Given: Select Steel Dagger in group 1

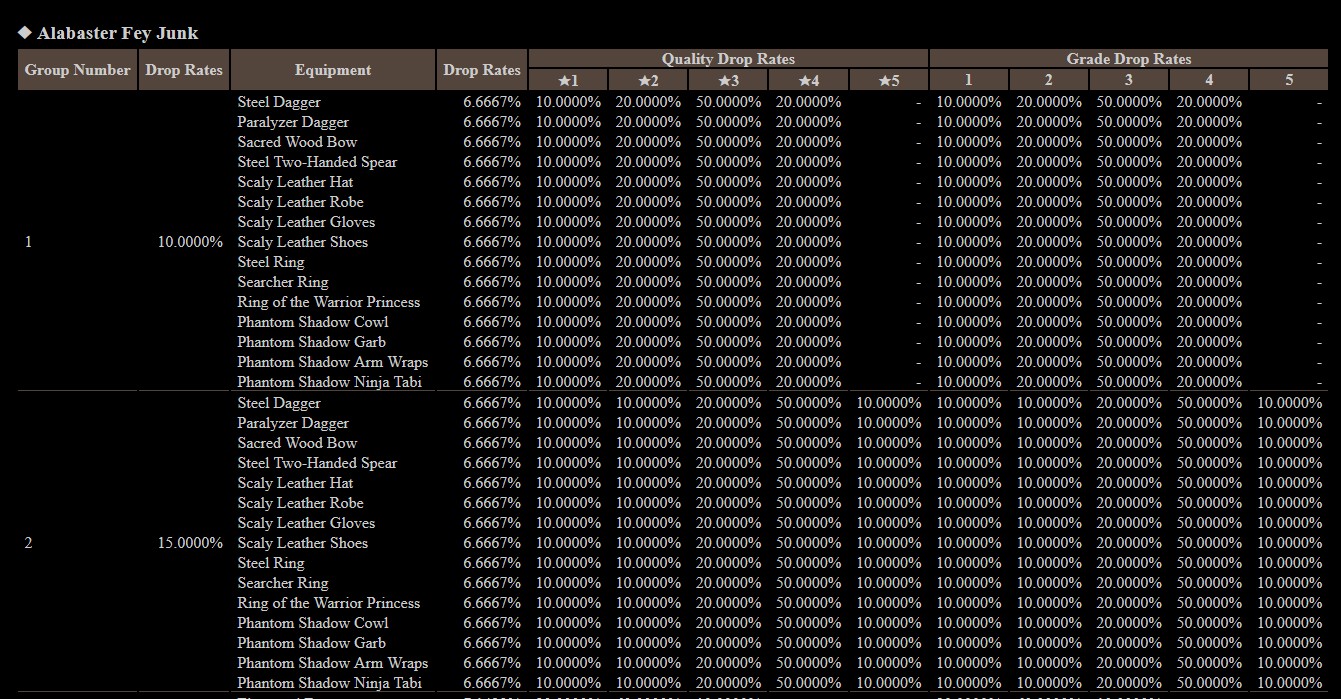Looking at the screenshot, I should tap(279, 102).
